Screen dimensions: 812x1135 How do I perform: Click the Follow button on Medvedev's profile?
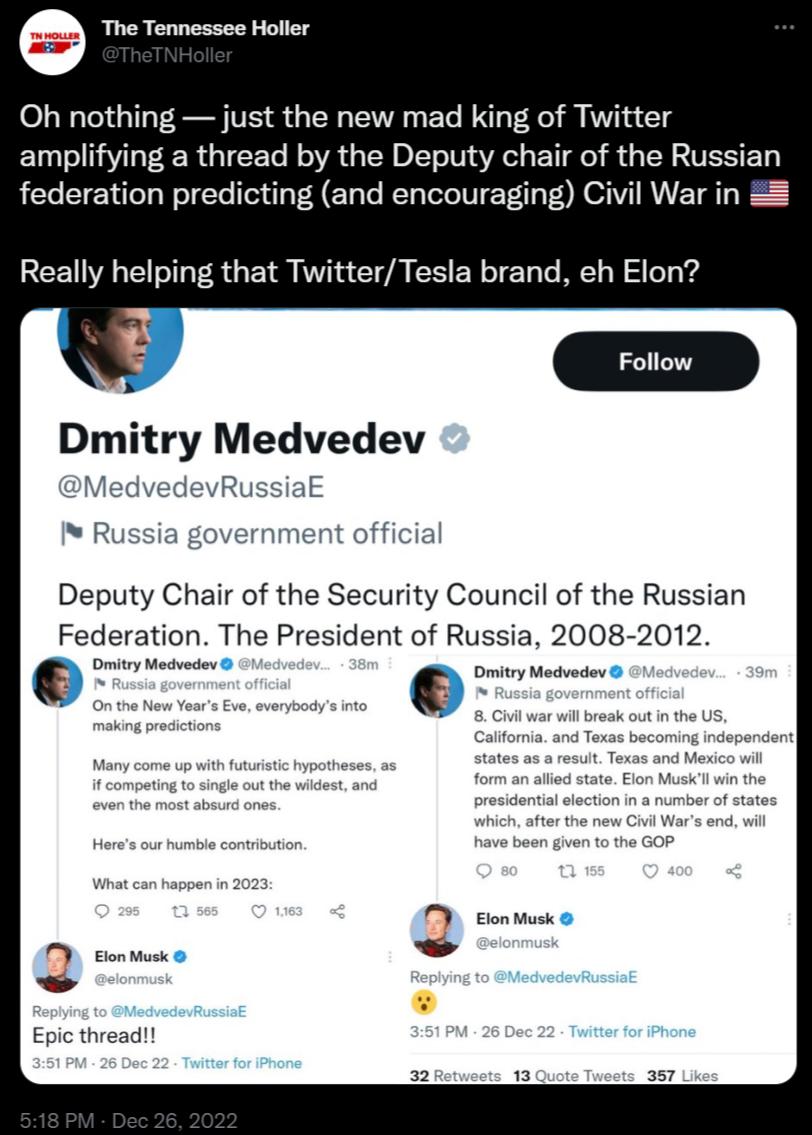coord(655,361)
